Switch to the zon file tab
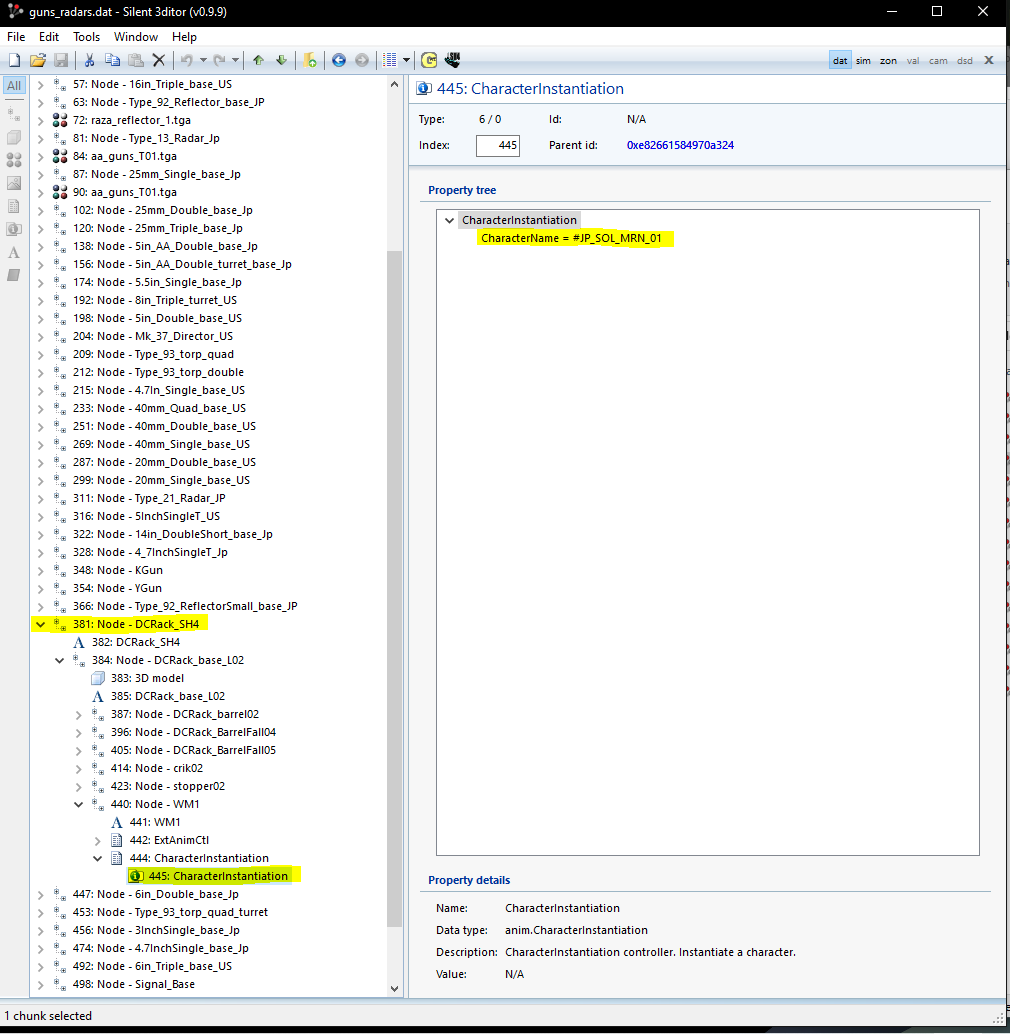 (x=888, y=61)
